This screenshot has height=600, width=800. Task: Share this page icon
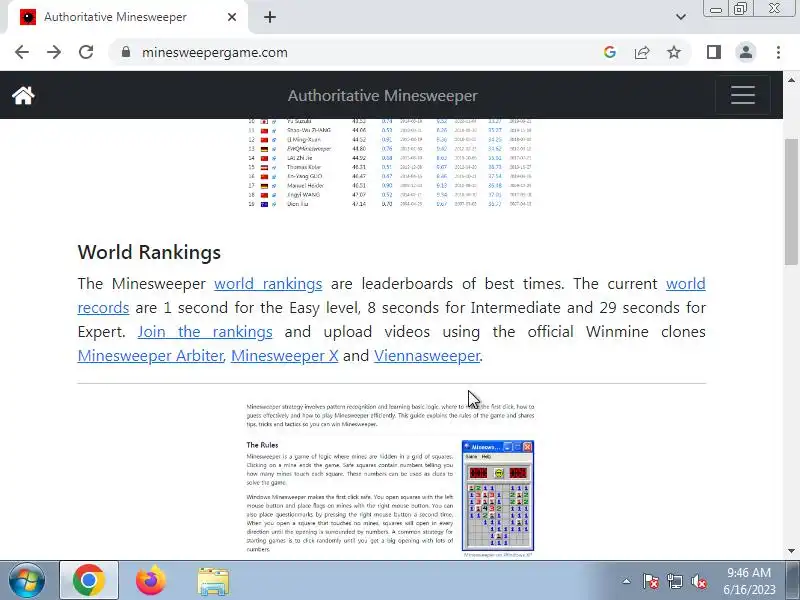pos(642,52)
